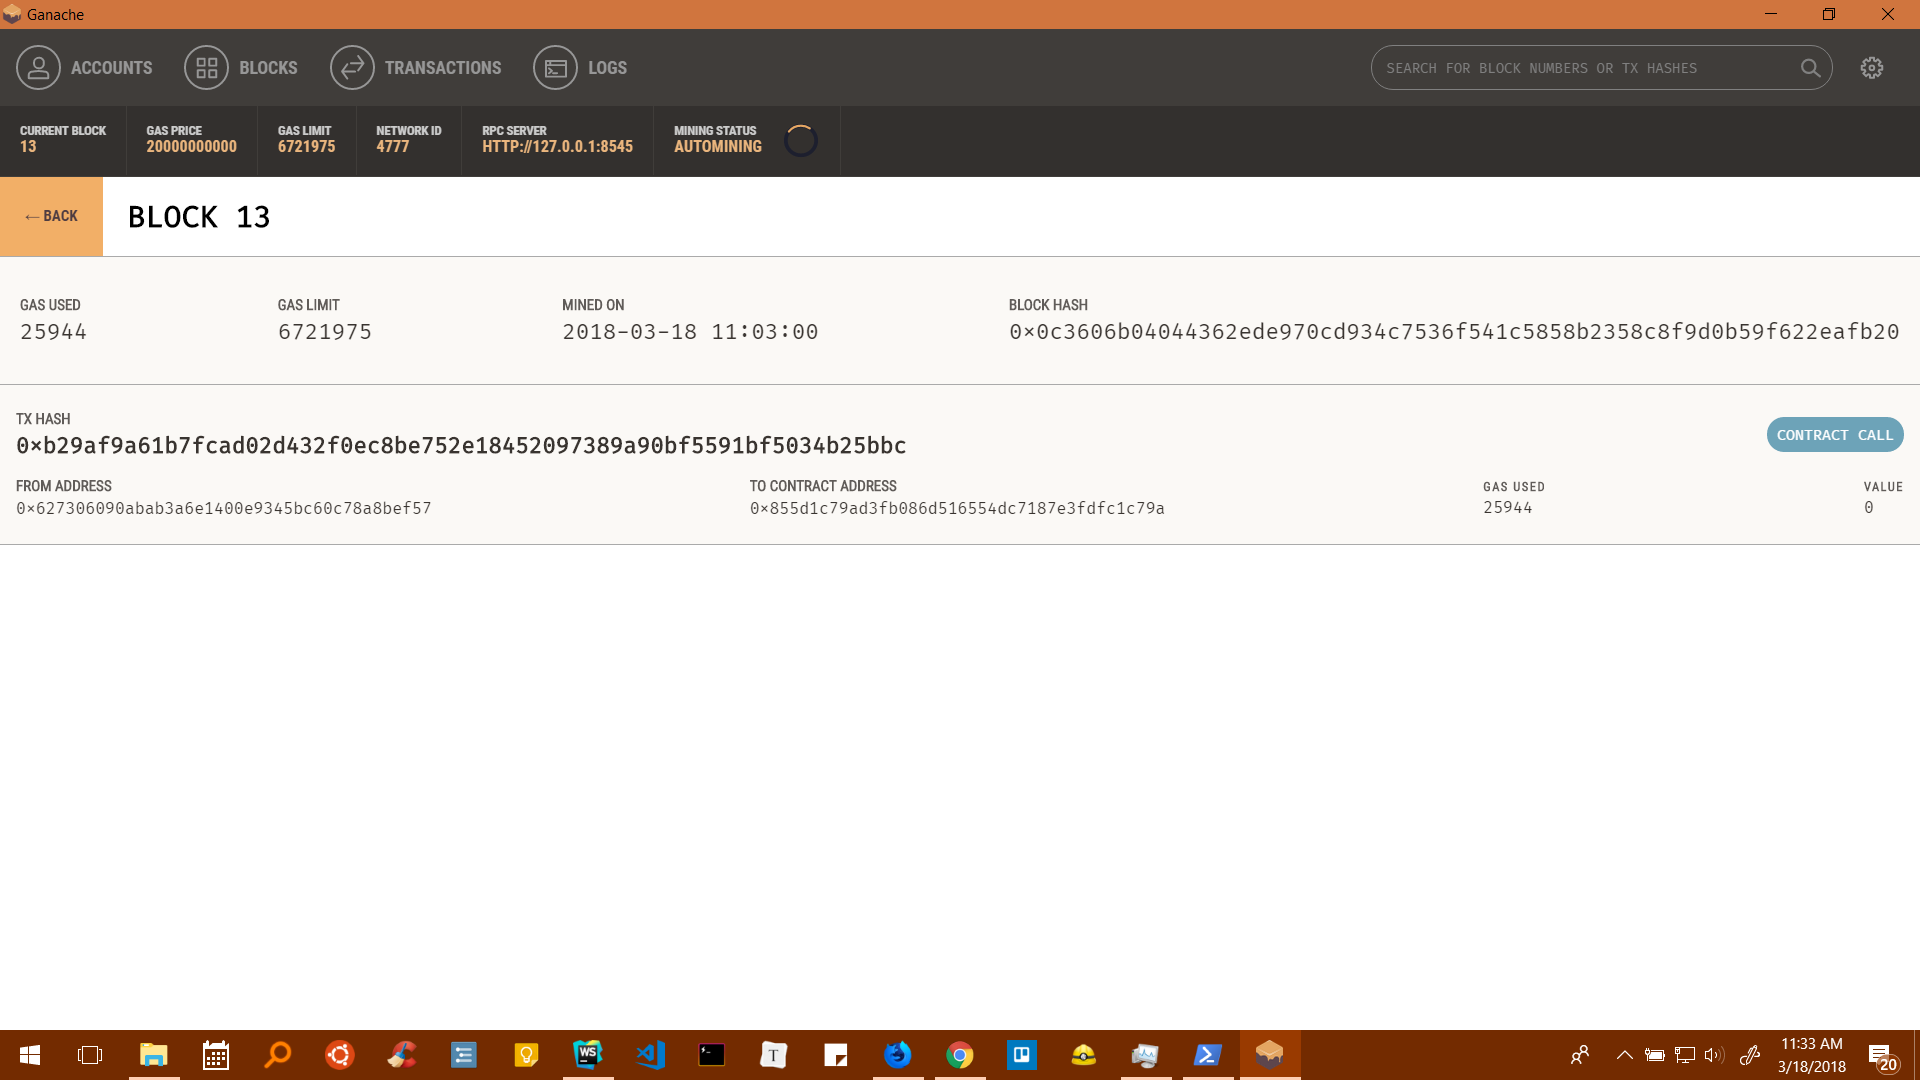Click the mining status spinner
The width and height of the screenshot is (1920, 1080).
point(801,141)
